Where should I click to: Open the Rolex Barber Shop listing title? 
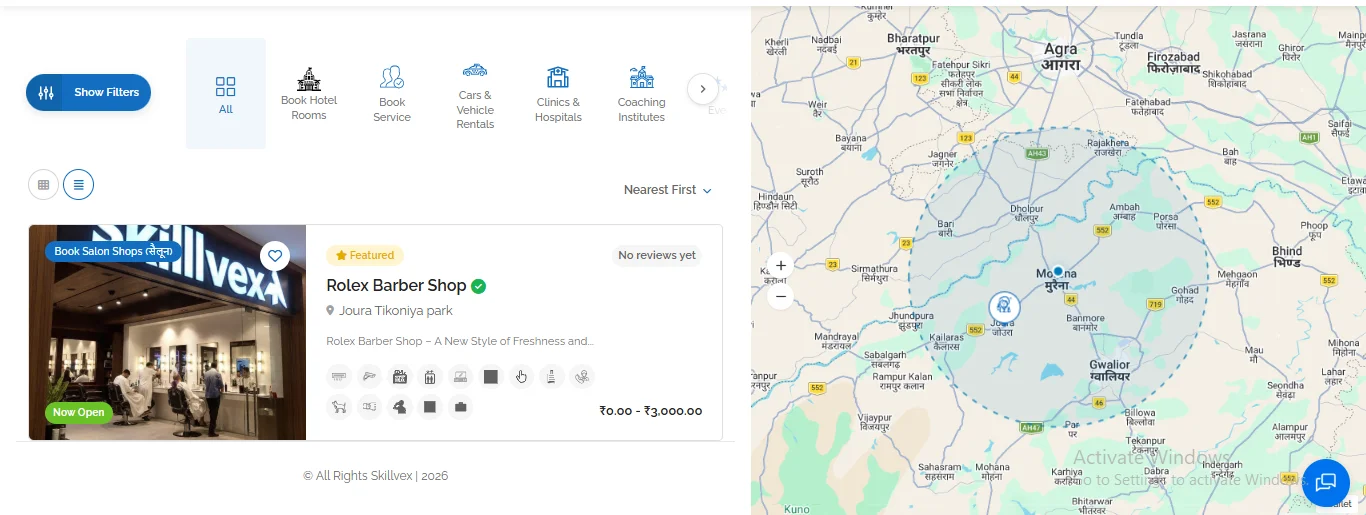click(x=396, y=286)
